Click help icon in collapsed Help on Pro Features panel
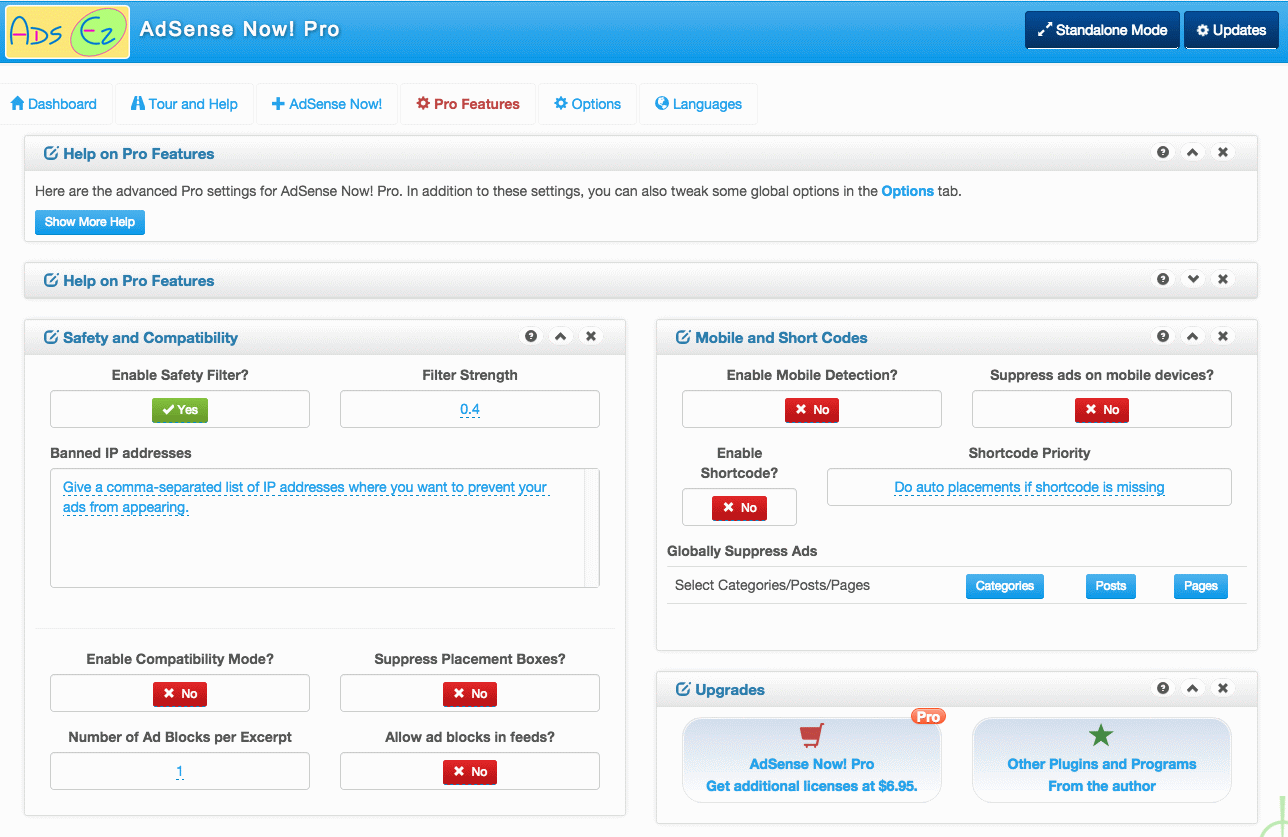Screen dimensions: 1288x837 (x=1163, y=280)
